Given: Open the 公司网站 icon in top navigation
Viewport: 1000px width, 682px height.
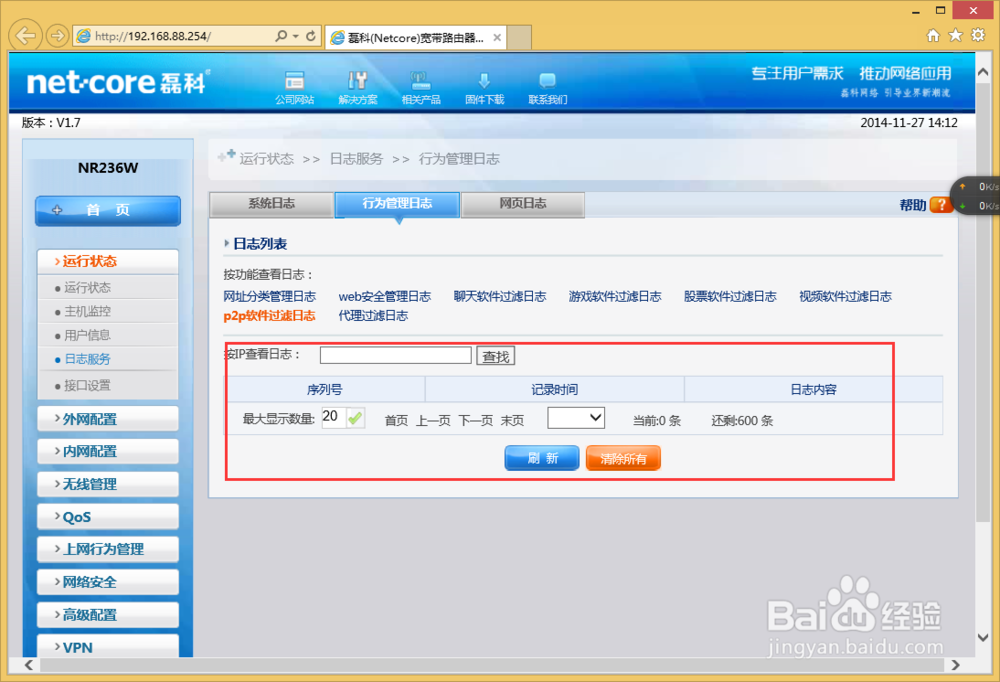Looking at the screenshot, I should (x=294, y=82).
